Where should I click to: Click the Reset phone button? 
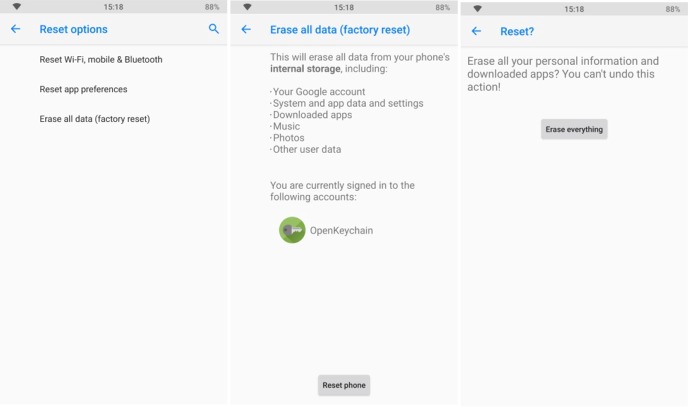(344, 385)
